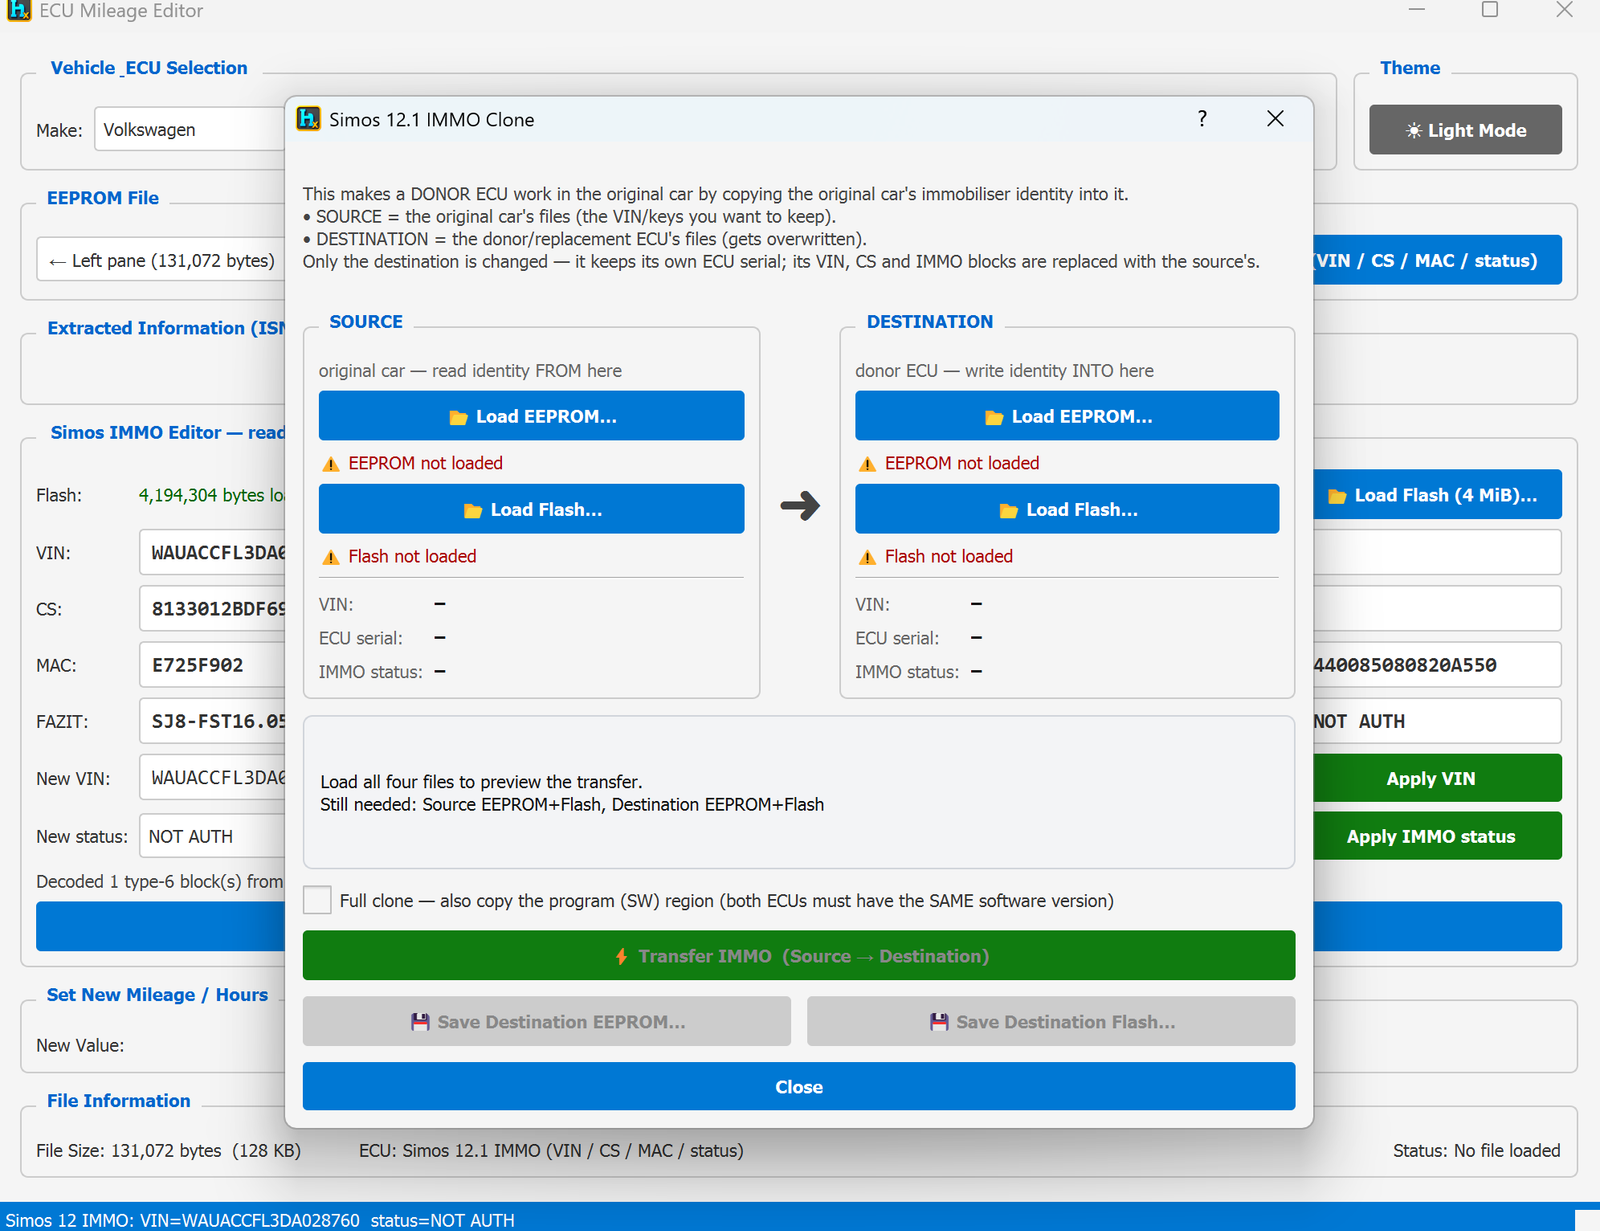Click ECU Mileage Editor title bar app icon
This screenshot has height=1231, width=1600.
[x=19, y=10]
